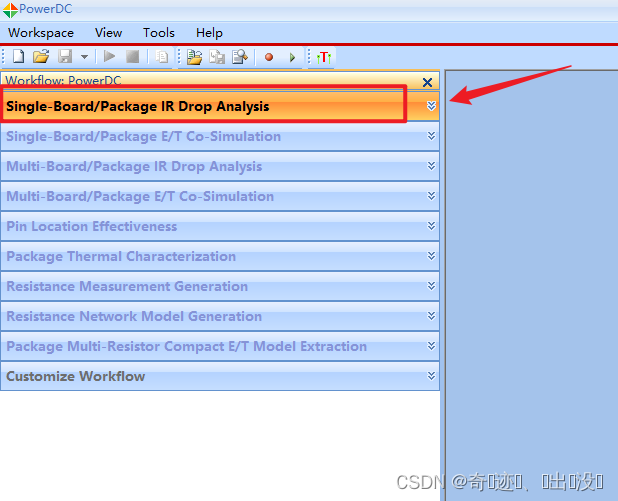Select Pin Location Effectiveness workflow

coord(220,226)
